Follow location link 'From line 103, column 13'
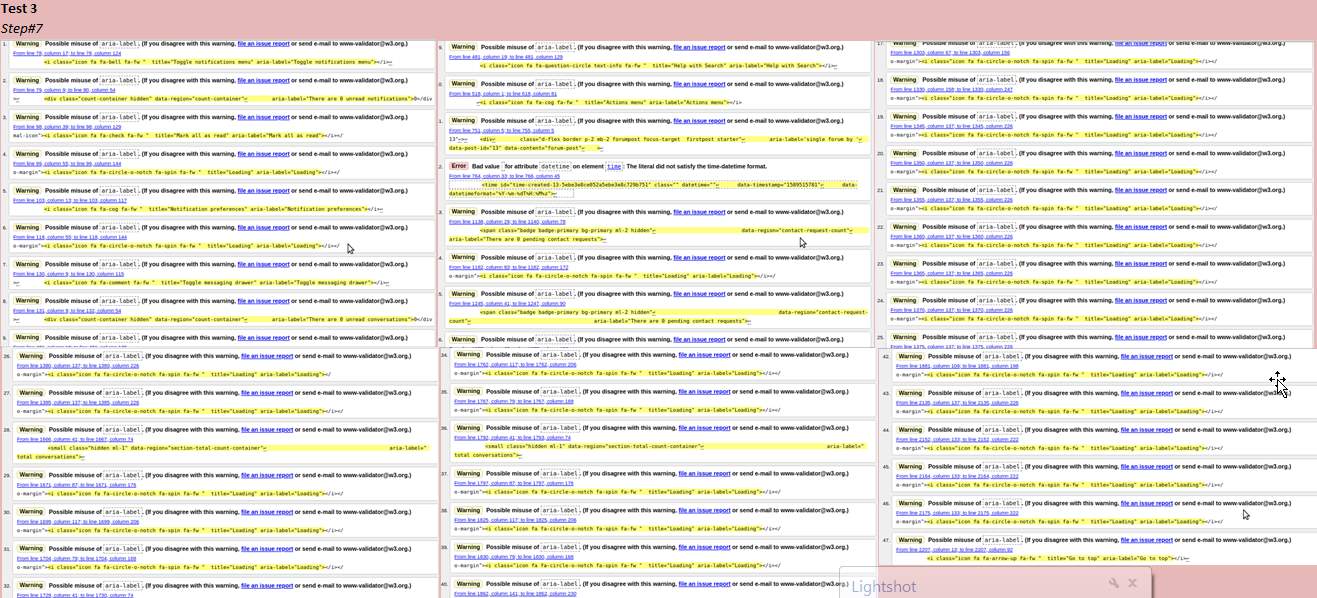1317x598 pixels. coord(70,200)
